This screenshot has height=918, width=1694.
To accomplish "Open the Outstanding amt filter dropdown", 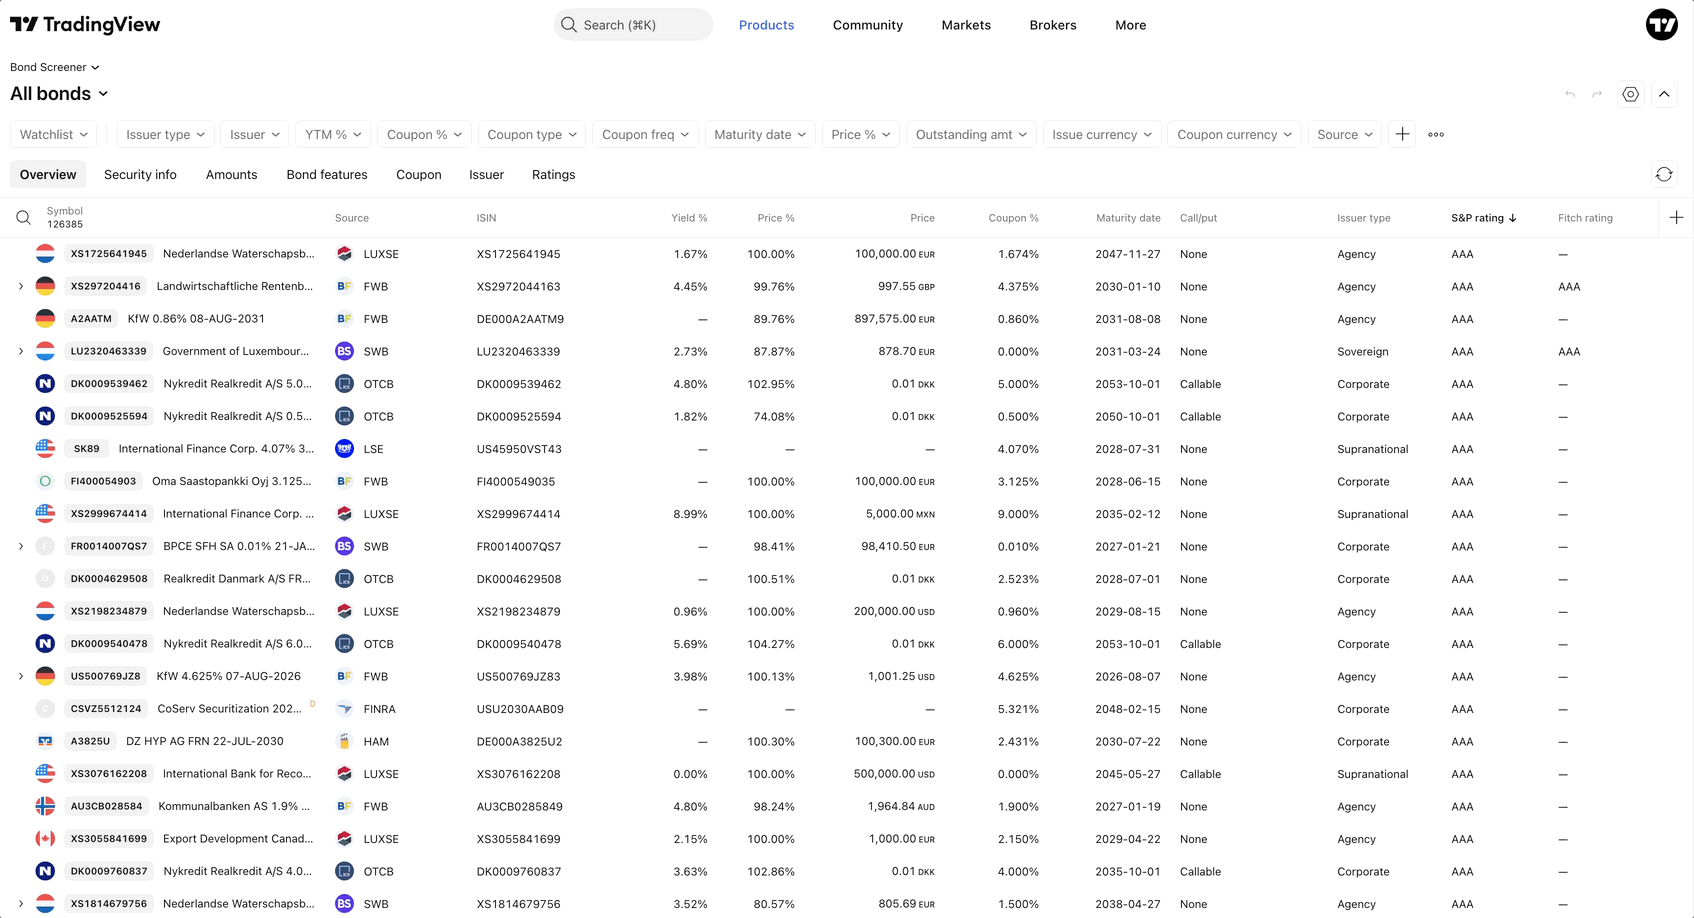I will tap(971, 134).
